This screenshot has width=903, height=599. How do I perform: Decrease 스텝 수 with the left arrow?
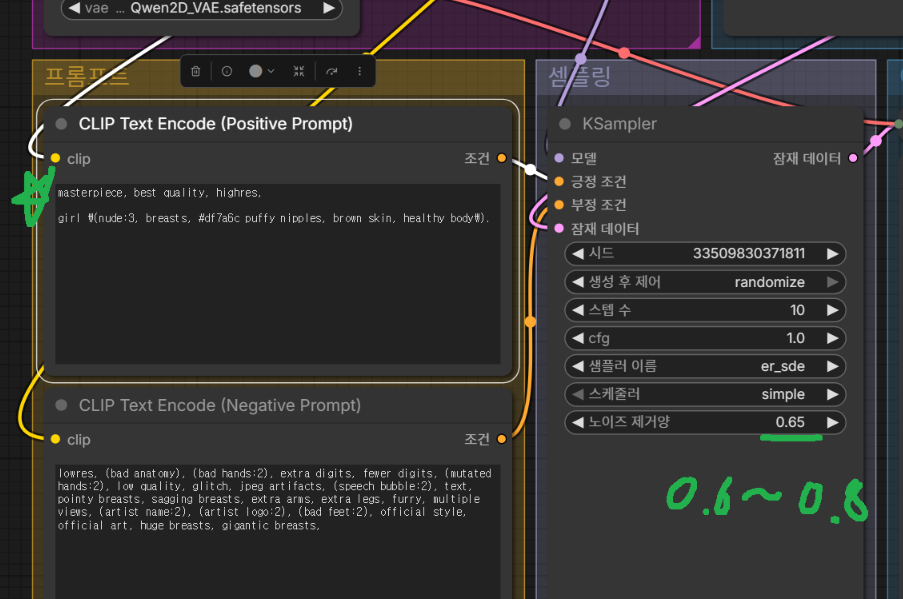(578, 310)
